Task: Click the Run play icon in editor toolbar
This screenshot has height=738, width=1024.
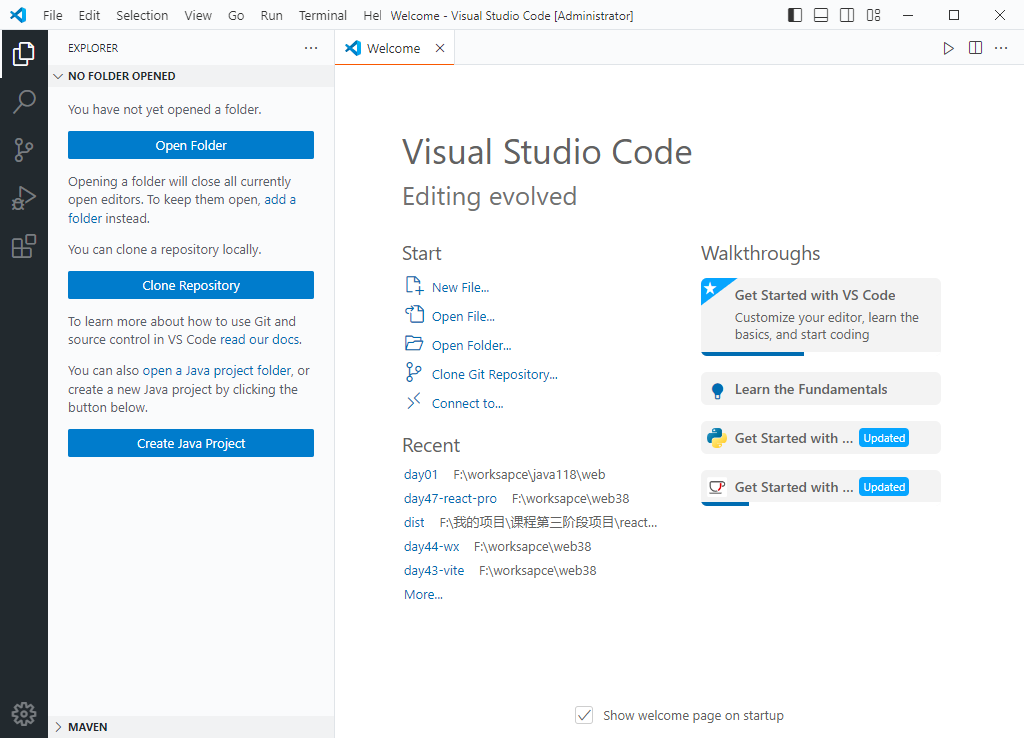Action: (x=948, y=48)
